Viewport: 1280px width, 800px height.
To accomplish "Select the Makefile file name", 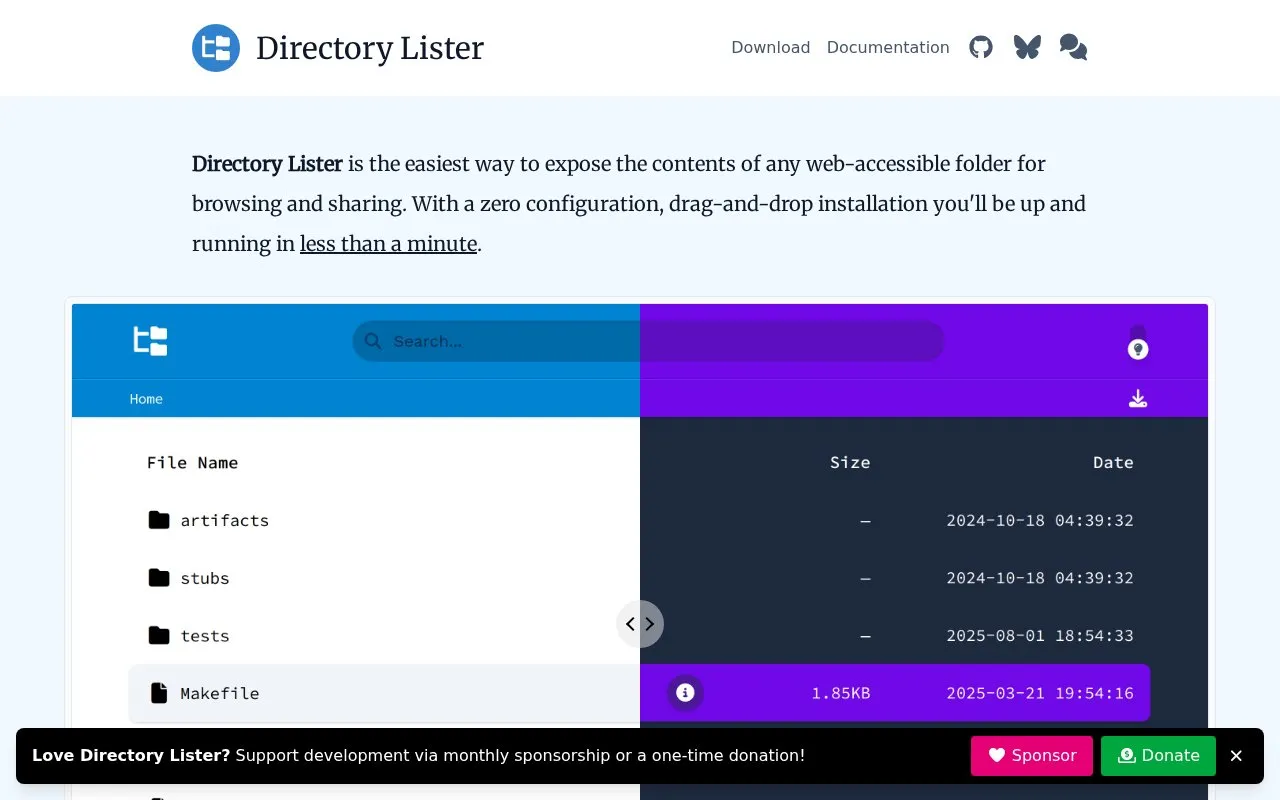I will point(220,693).
